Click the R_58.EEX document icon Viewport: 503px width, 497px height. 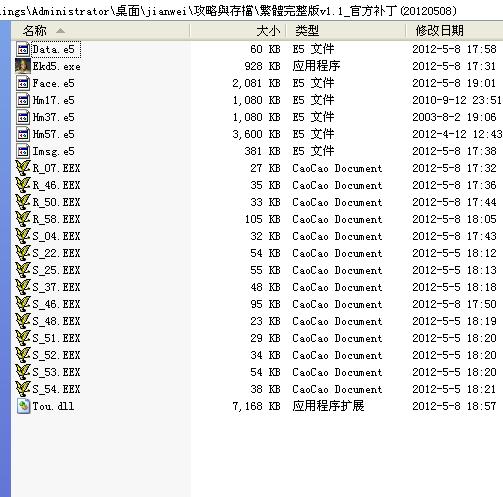tap(23, 219)
